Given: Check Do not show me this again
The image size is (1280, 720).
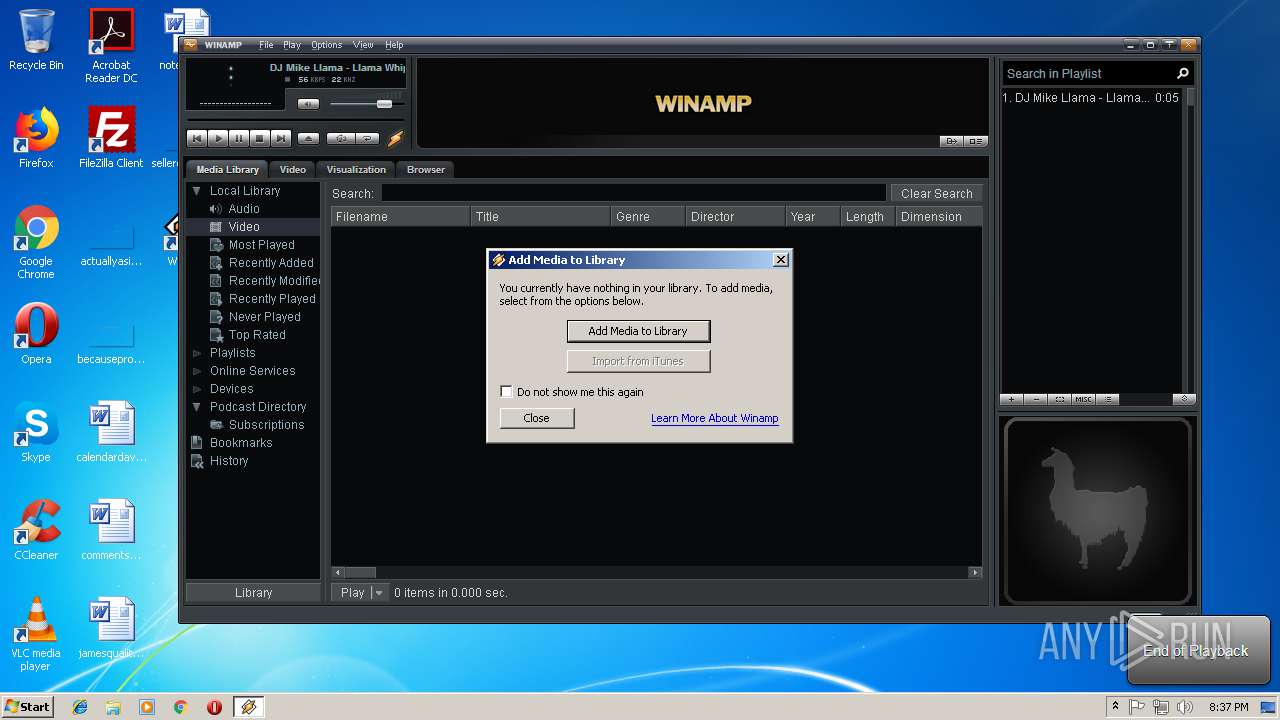Looking at the screenshot, I should pos(506,391).
